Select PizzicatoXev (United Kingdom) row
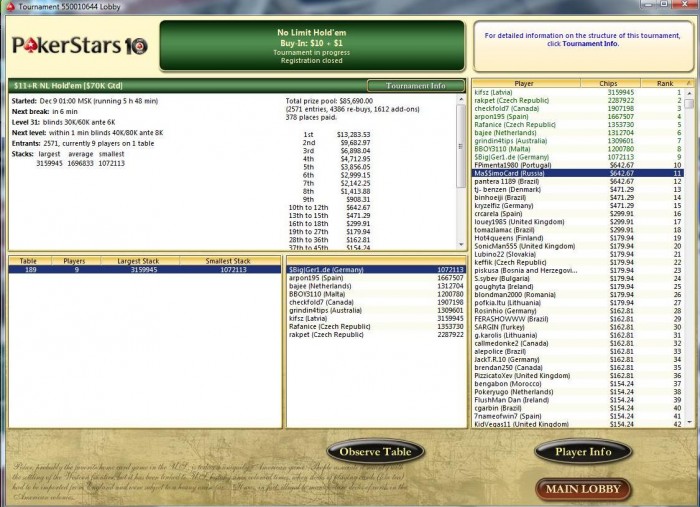 coord(578,376)
